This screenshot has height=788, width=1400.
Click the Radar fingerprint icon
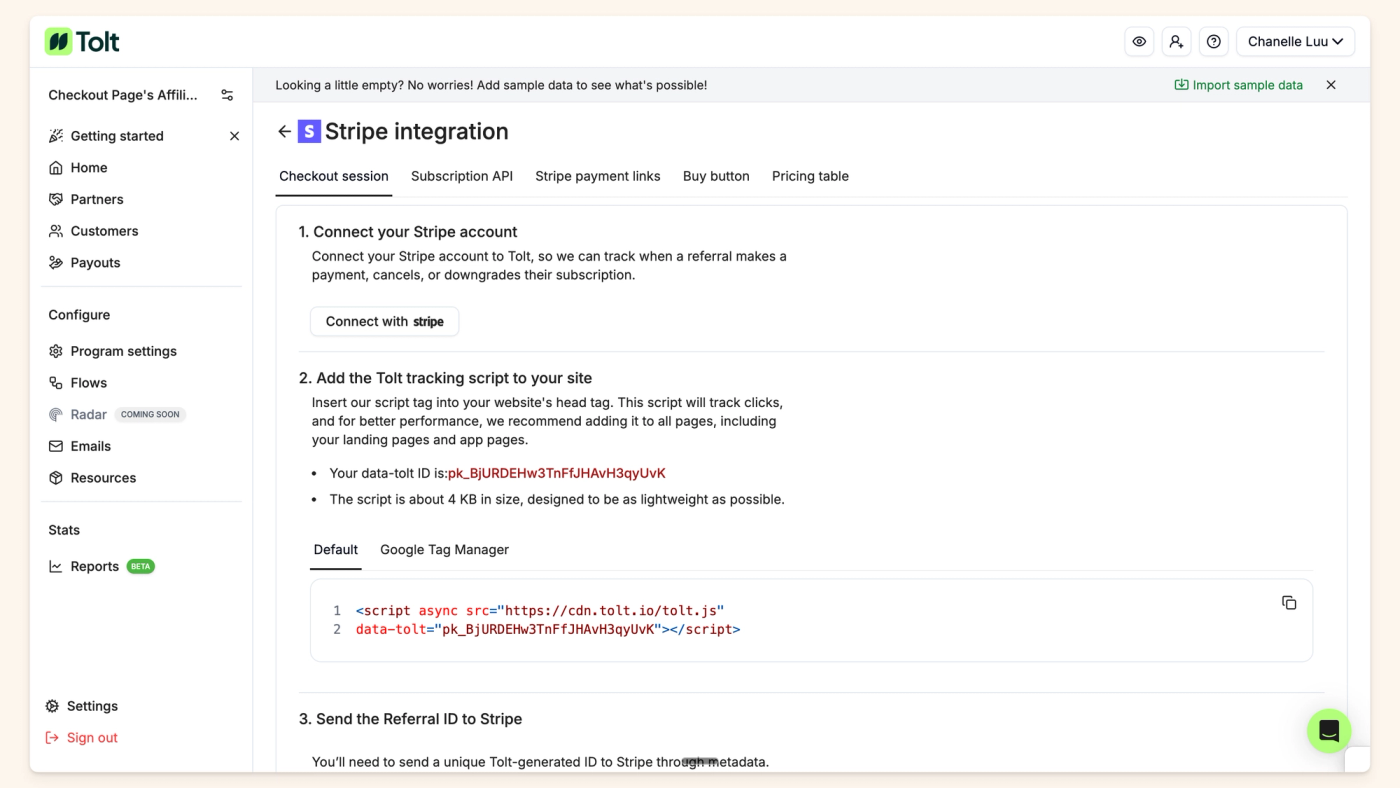56,414
